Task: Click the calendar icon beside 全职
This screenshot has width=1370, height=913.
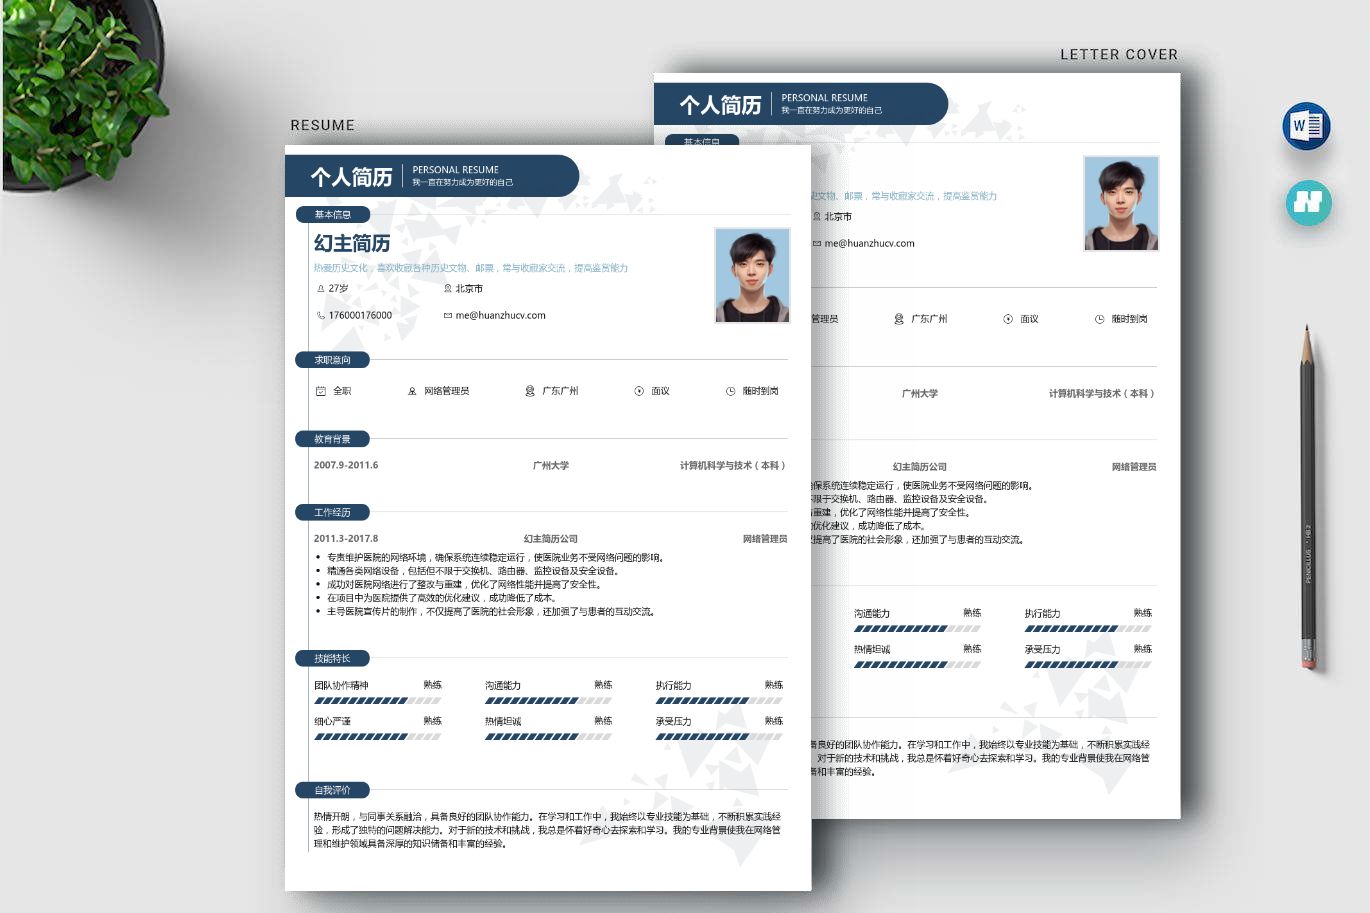Action: [x=321, y=391]
